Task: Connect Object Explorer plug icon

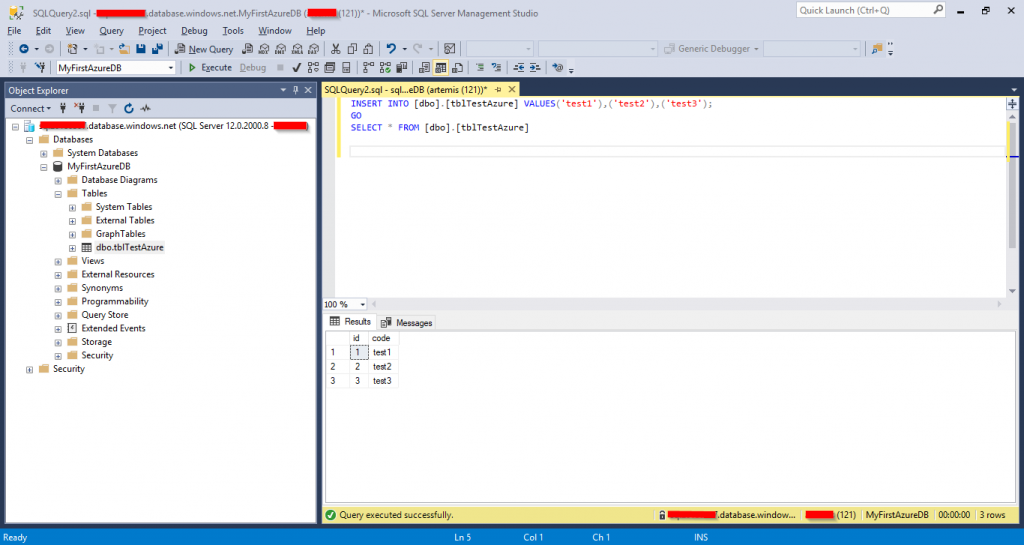Action: tap(63, 108)
